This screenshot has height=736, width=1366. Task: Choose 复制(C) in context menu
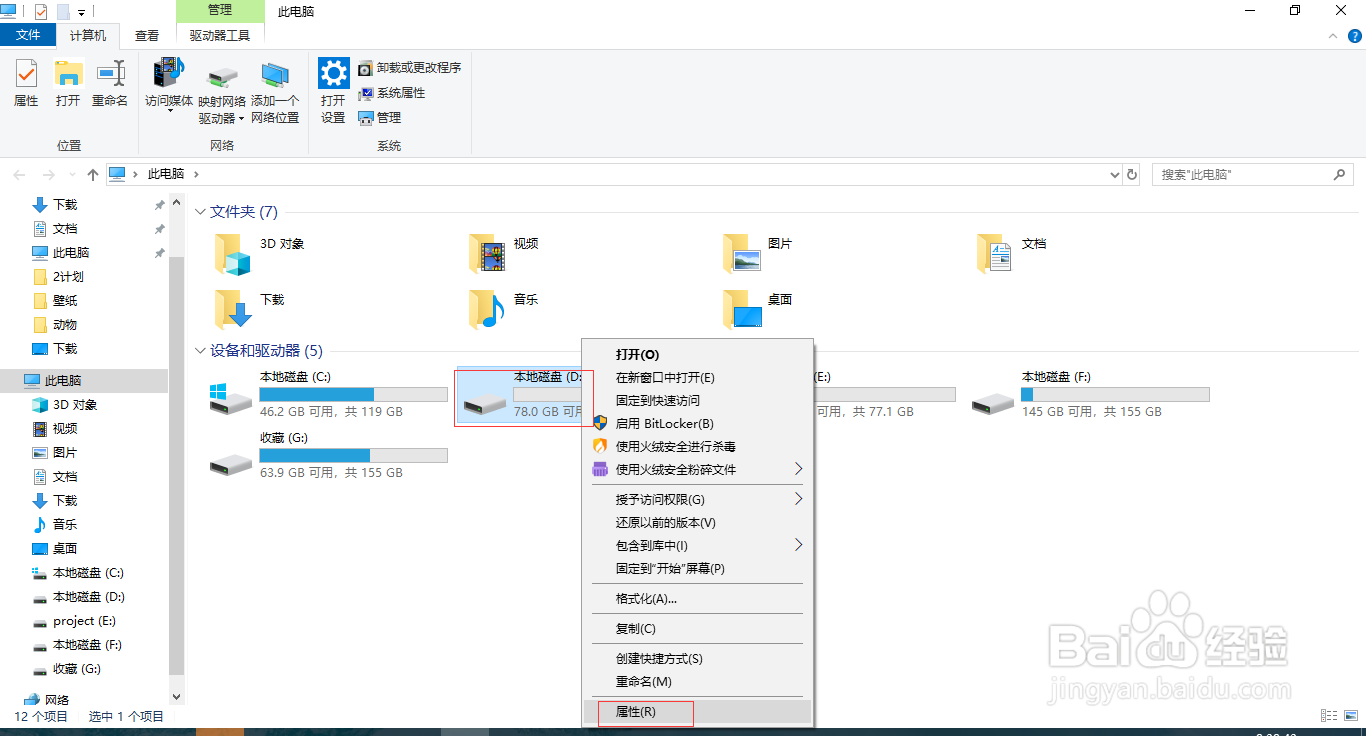click(698, 629)
